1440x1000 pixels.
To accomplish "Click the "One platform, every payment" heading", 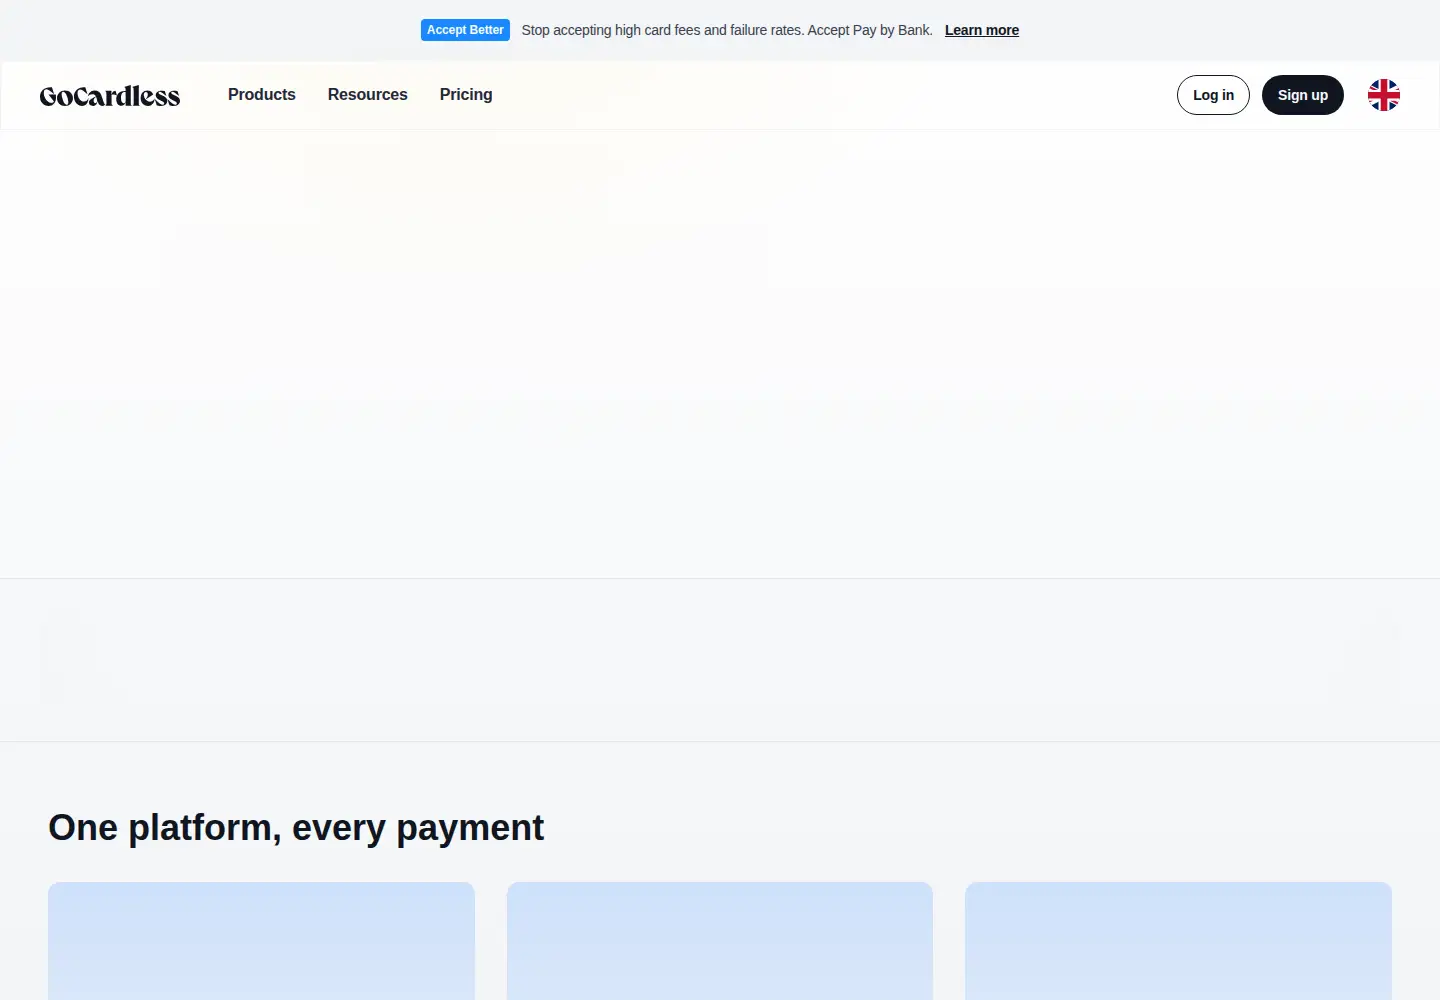I will tap(296, 828).
